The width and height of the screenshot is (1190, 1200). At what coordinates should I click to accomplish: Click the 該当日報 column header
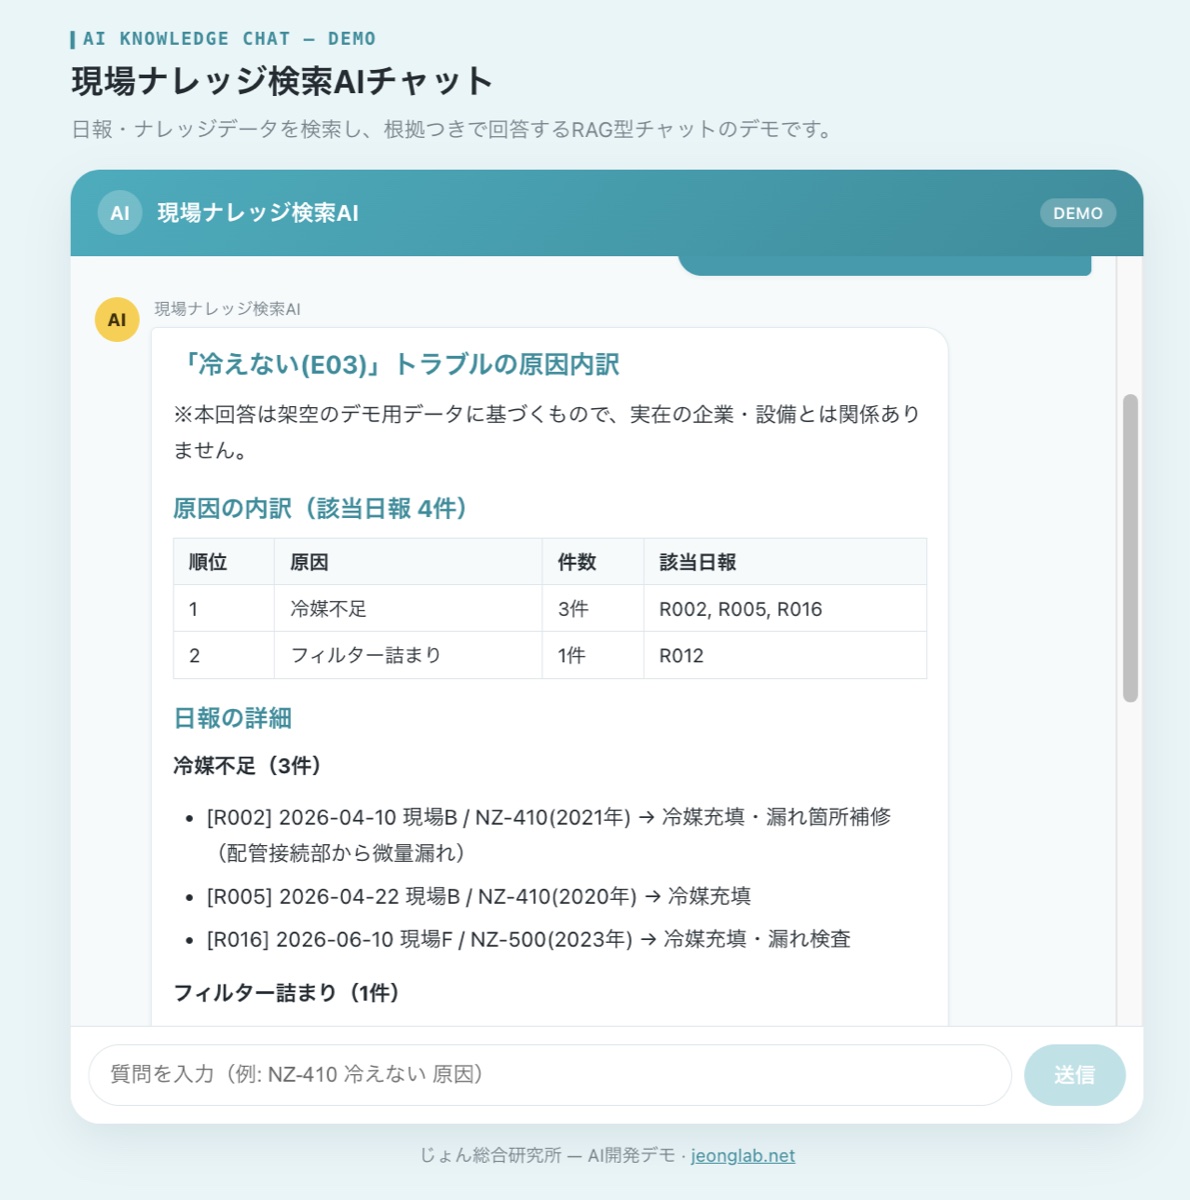point(785,562)
